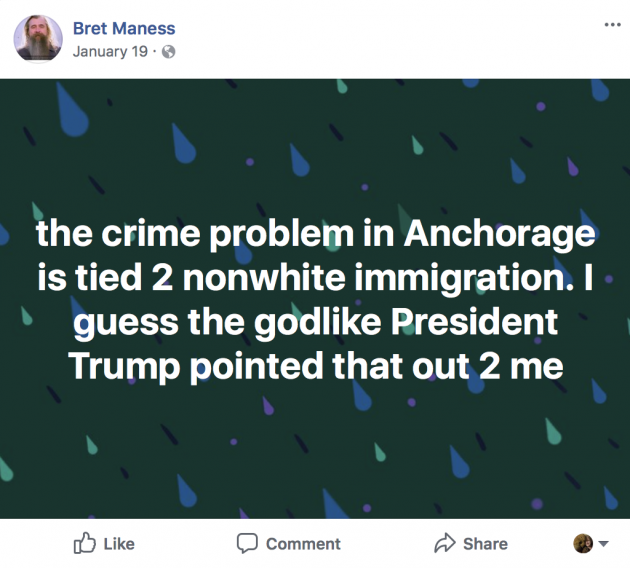The height and width of the screenshot is (568, 630).
Task: Click the January 19 timestamp link
Action: 110,52
